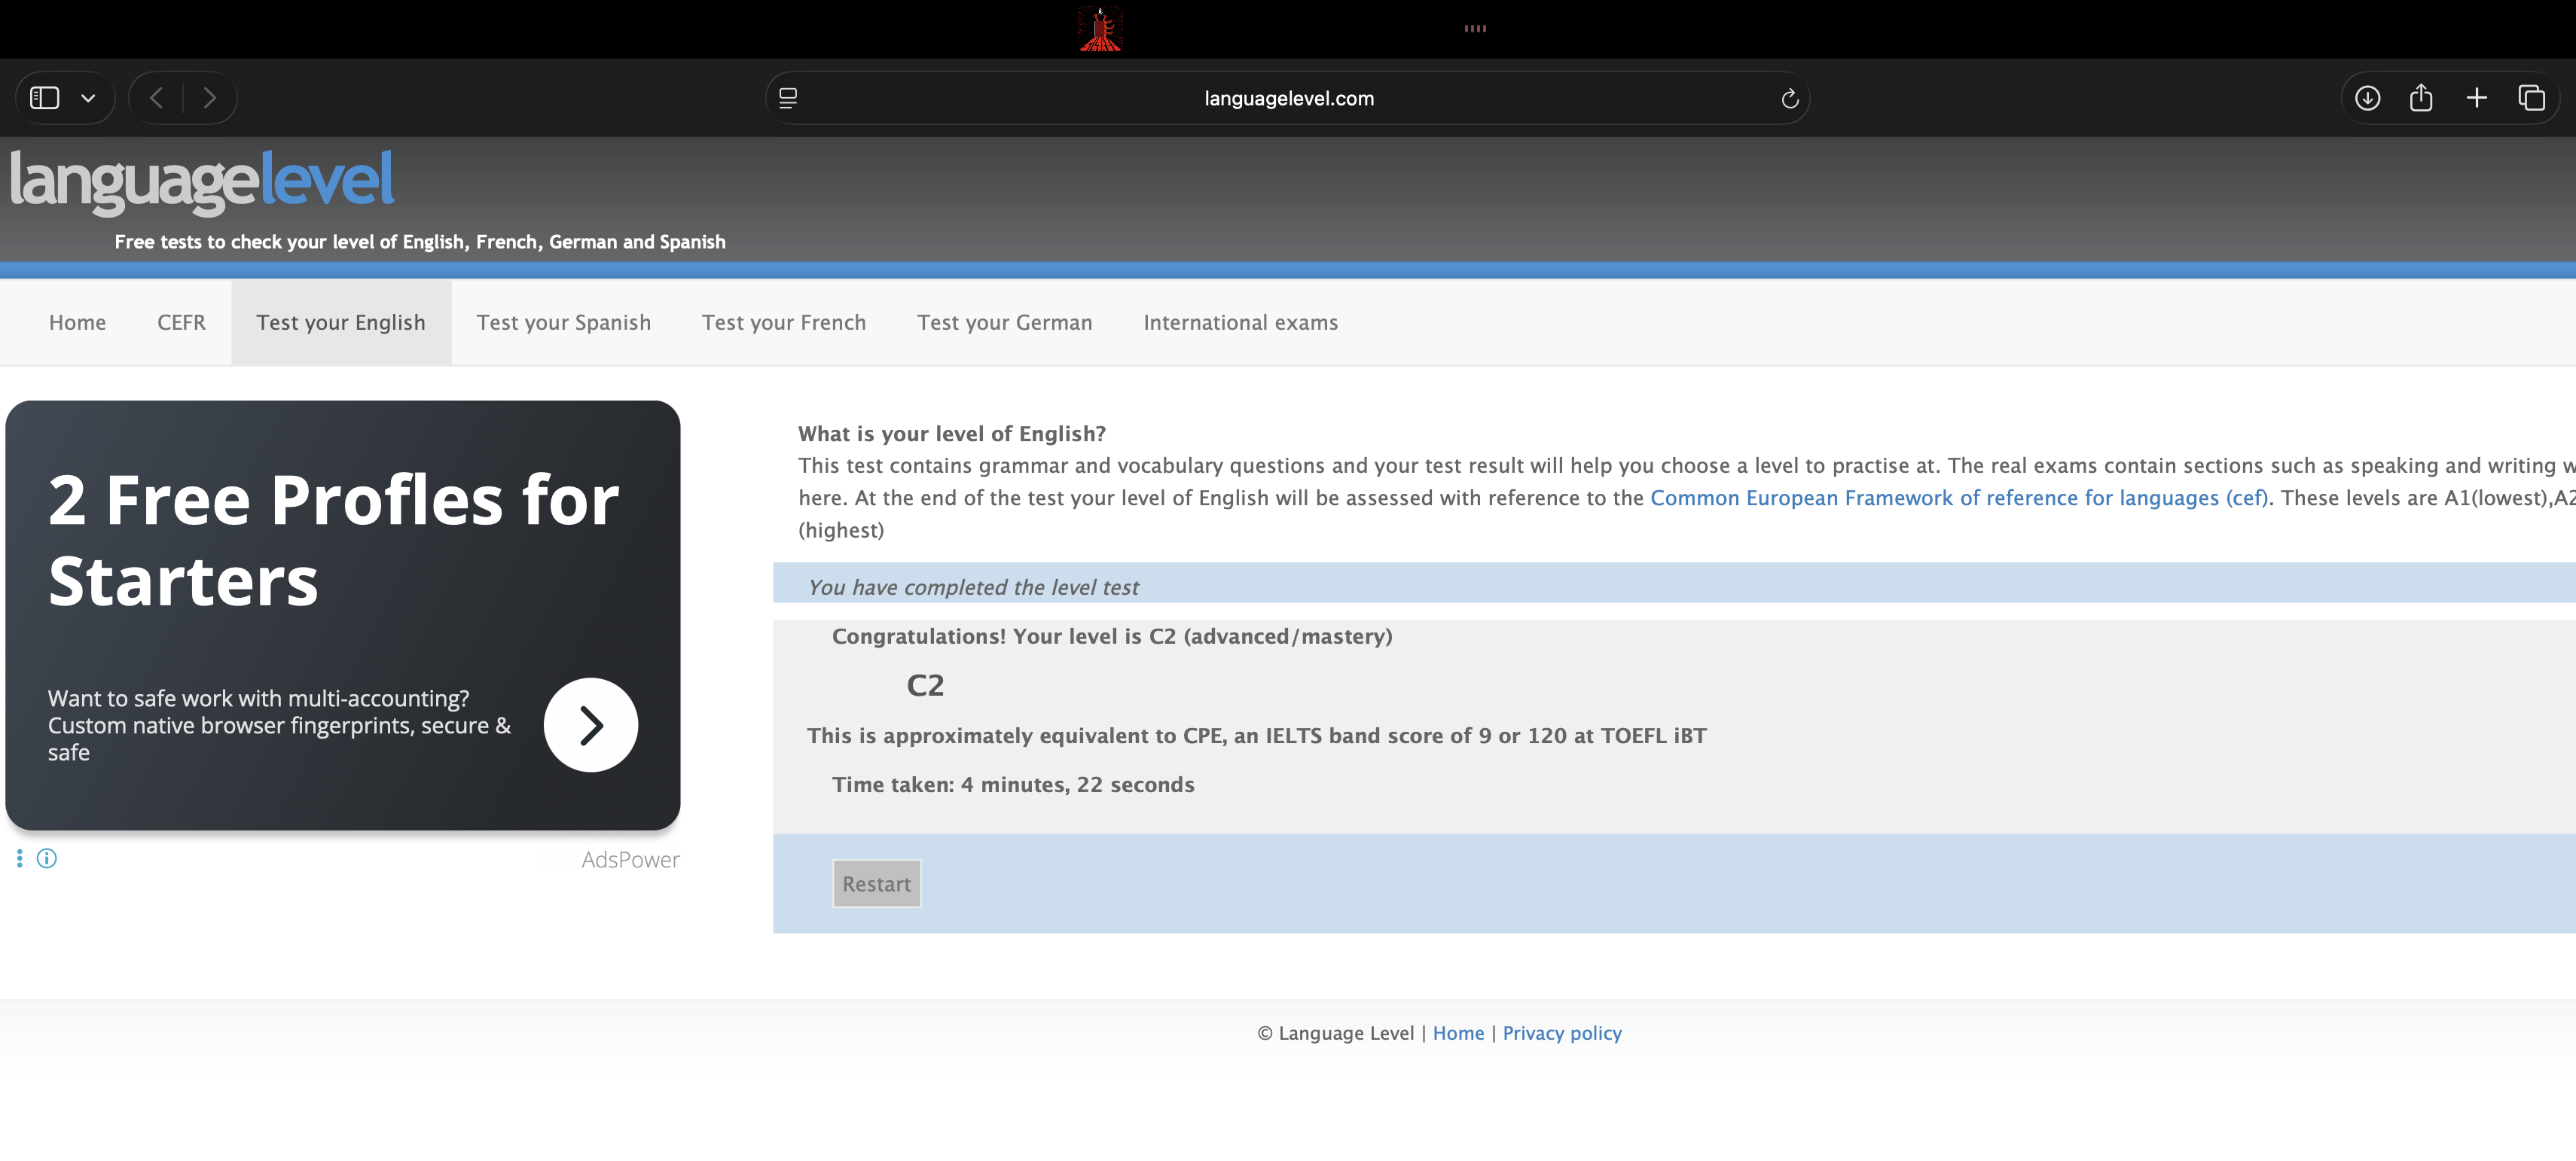Open the Test your Spanish tab
Viewport: 2576px width, 1161px height.
(x=563, y=322)
